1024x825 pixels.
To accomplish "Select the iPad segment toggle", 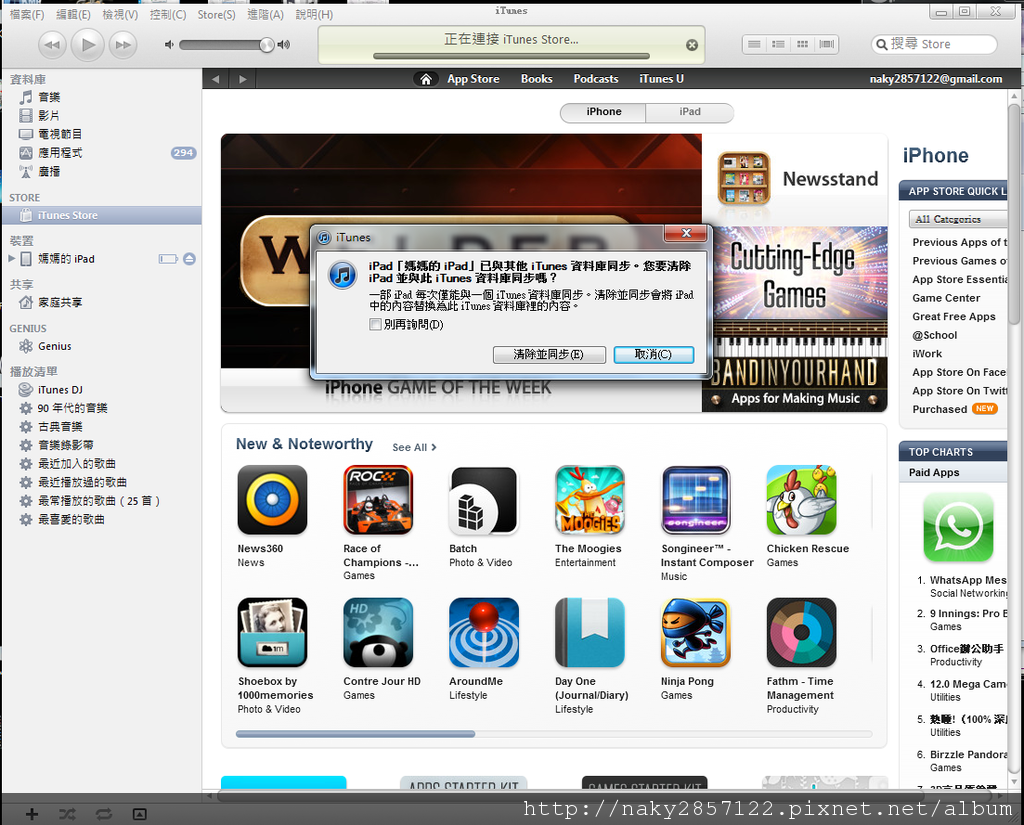I will 690,112.
